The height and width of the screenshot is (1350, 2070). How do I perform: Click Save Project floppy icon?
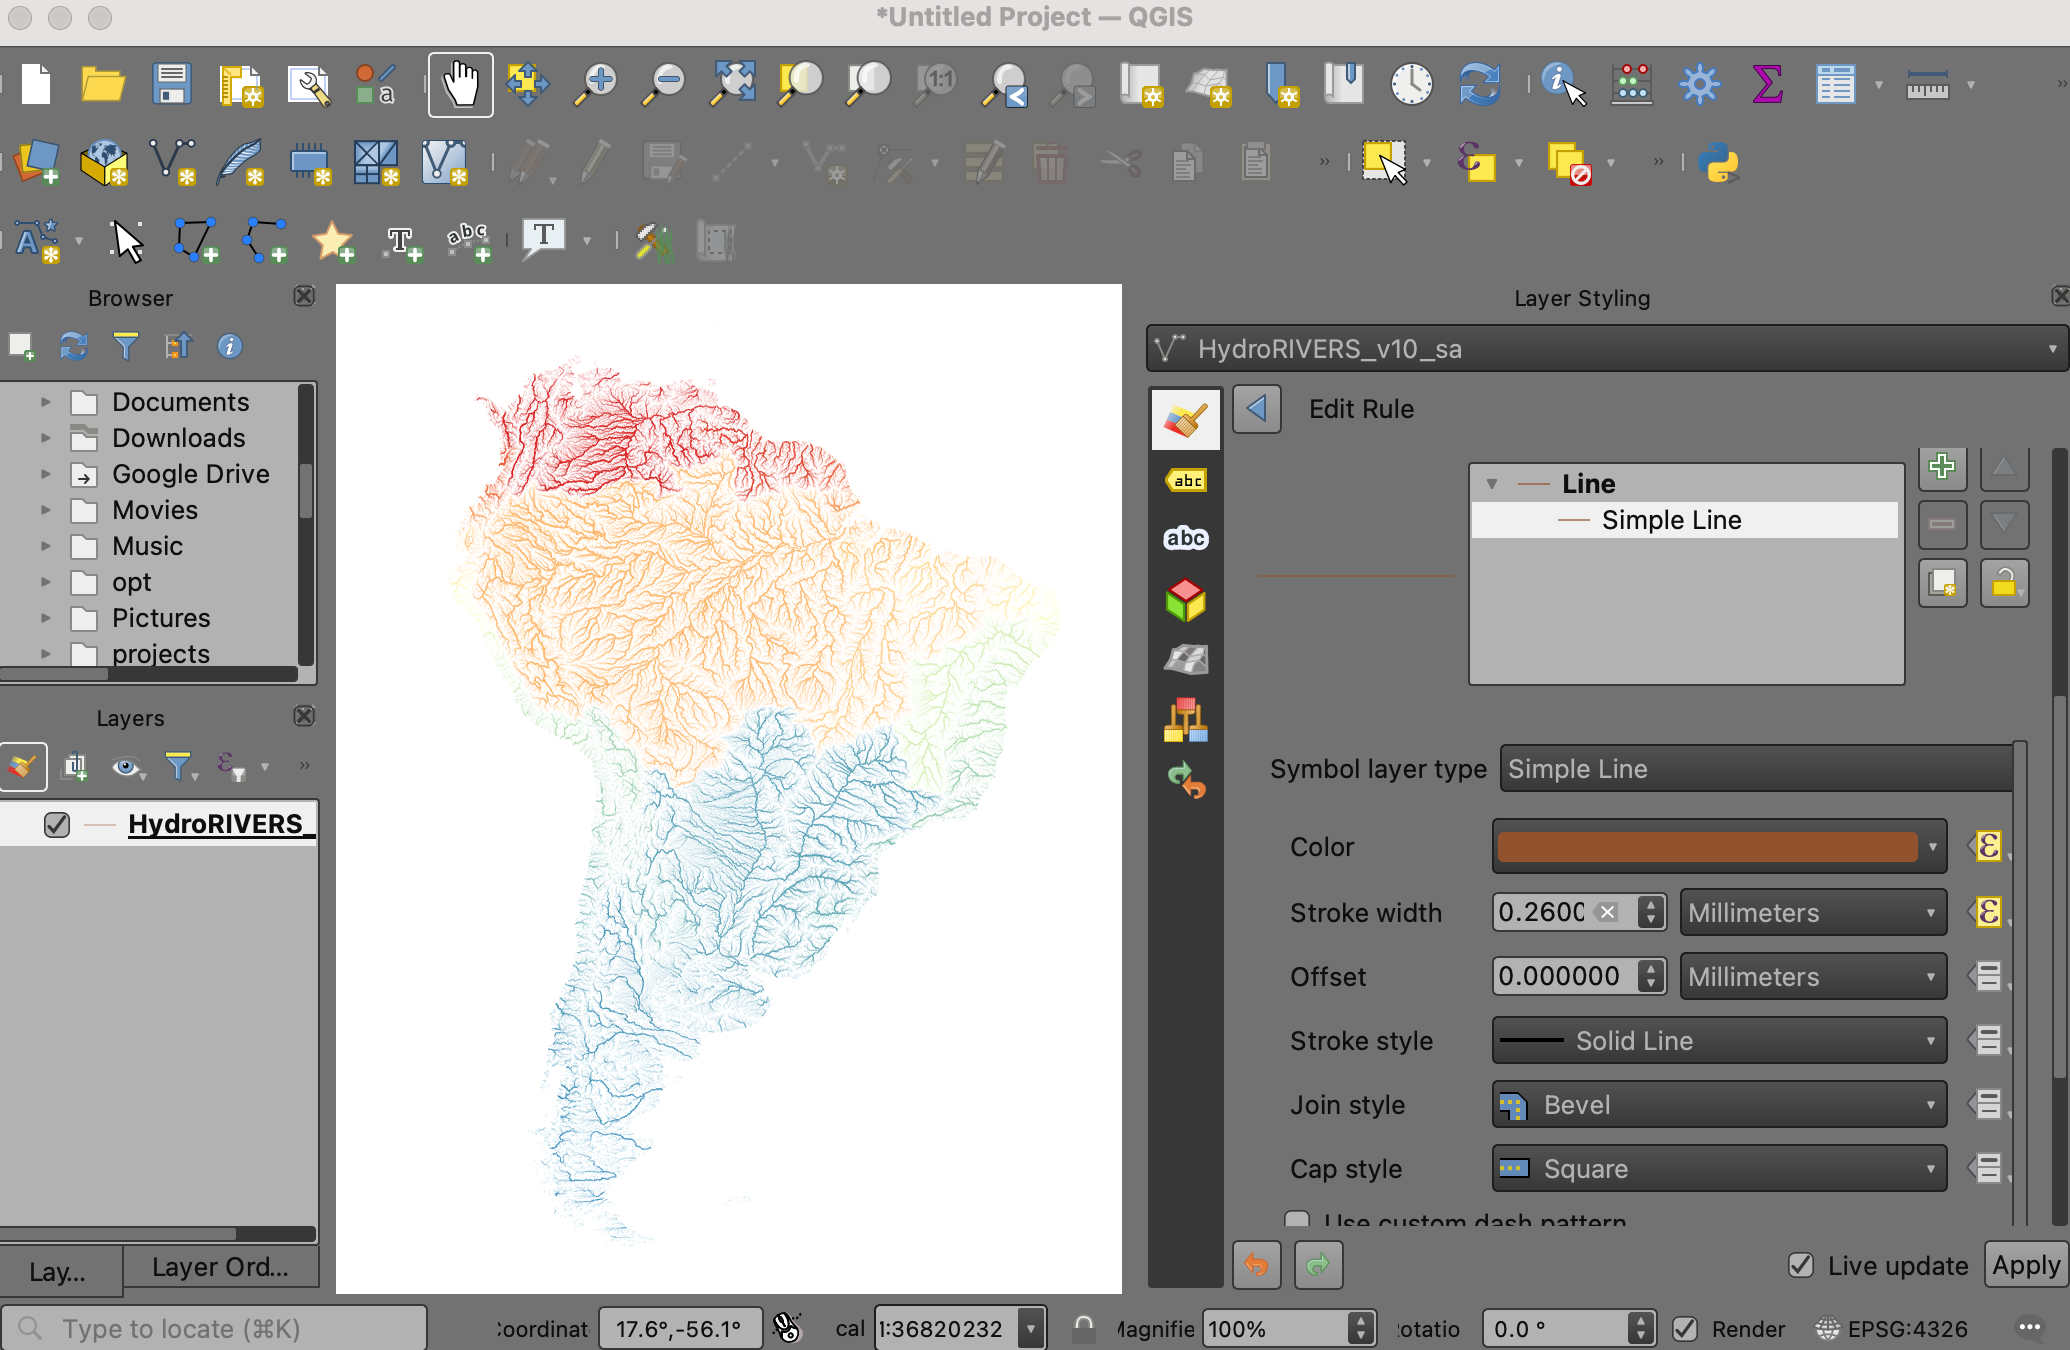[x=171, y=84]
